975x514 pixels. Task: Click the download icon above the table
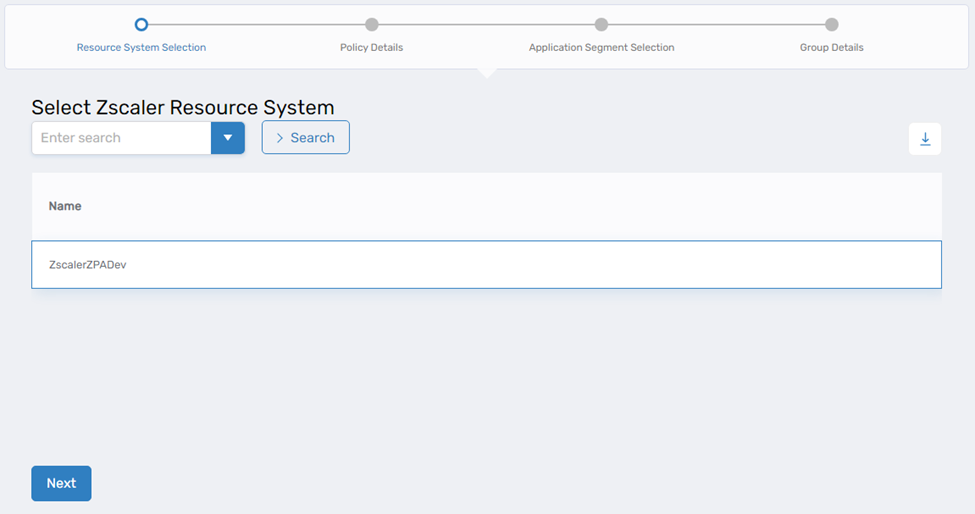pos(925,139)
